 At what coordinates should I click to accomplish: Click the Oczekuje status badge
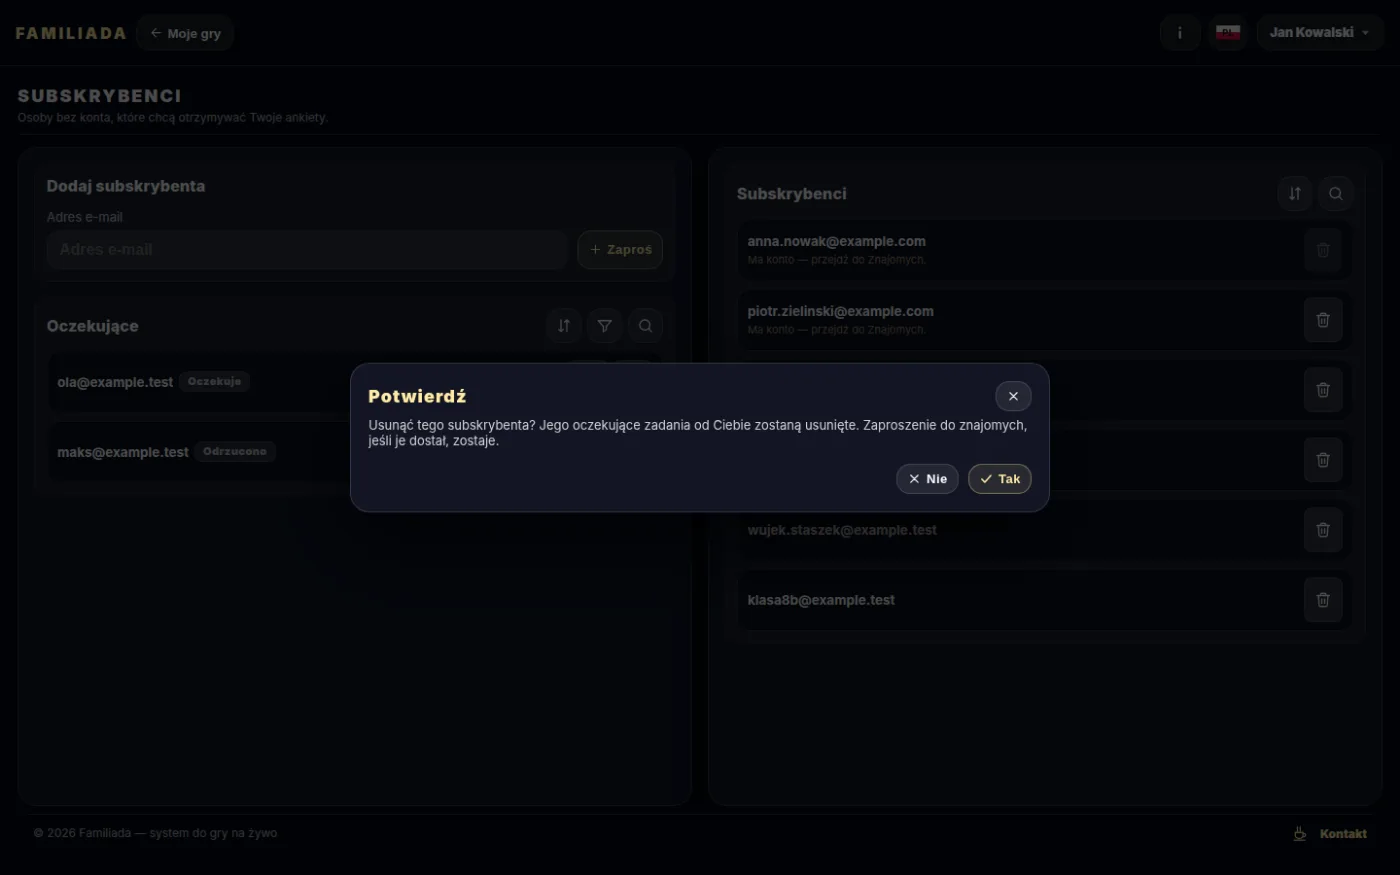click(214, 382)
